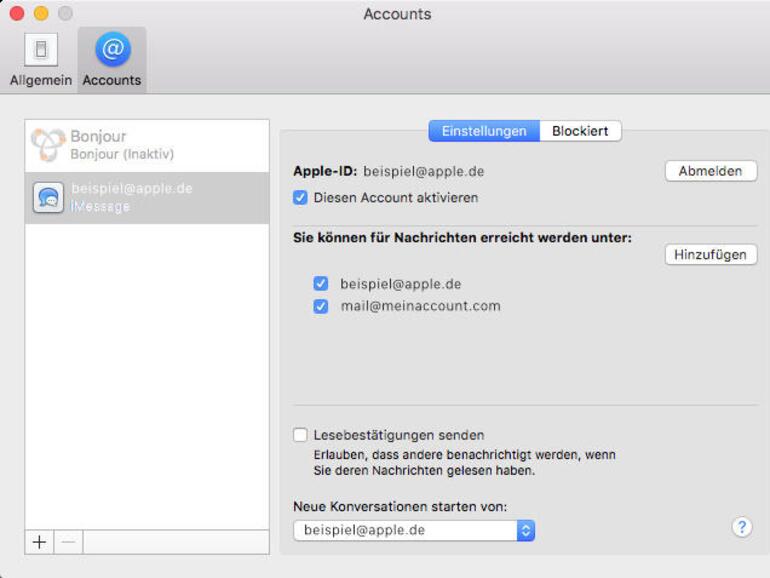The height and width of the screenshot is (578, 770).
Task: Remove account with the minus button
Action: (x=68, y=542)
